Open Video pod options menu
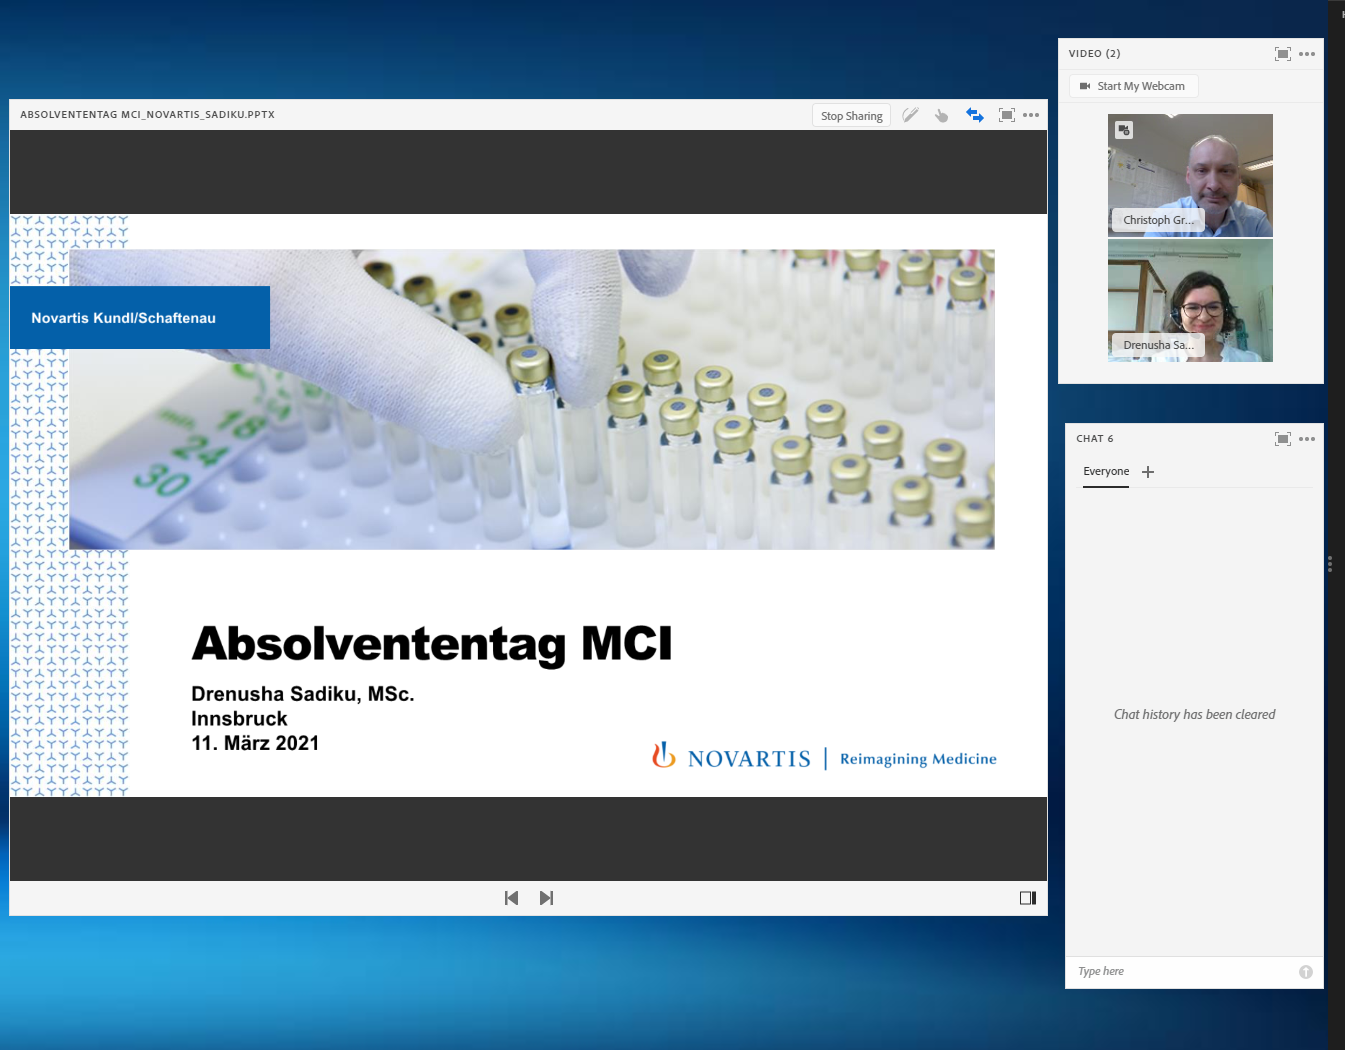This screenshot has height=1050, width=1345. pos(1307,54)
